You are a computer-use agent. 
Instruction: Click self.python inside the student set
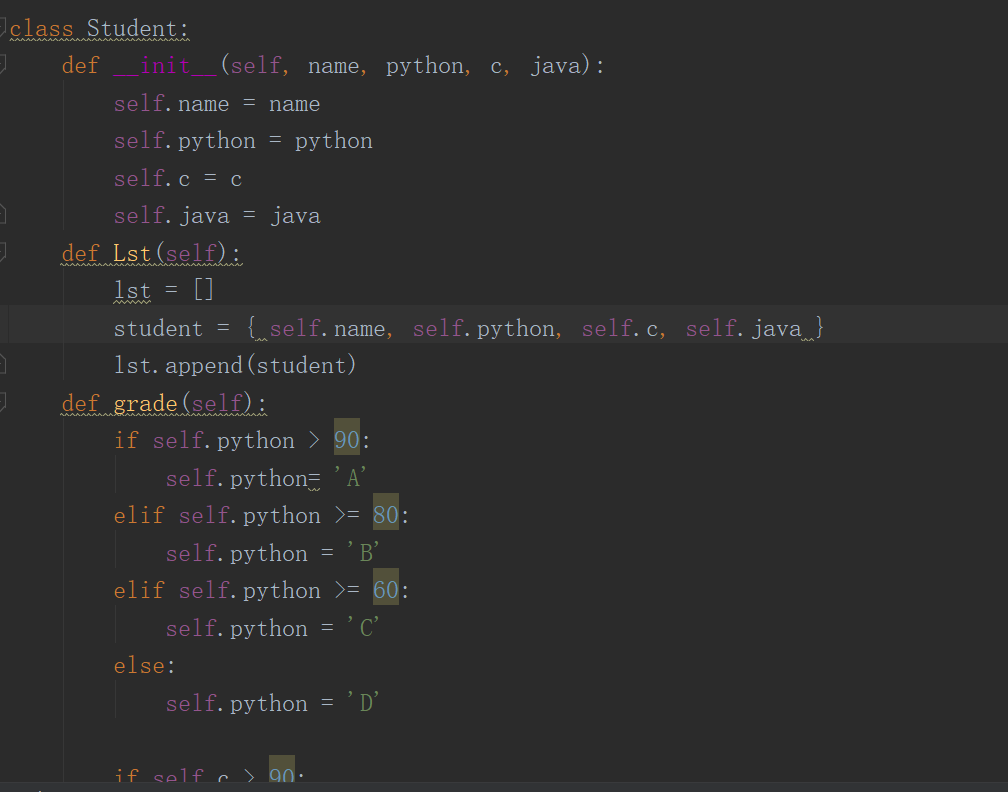tap(483, 329)
